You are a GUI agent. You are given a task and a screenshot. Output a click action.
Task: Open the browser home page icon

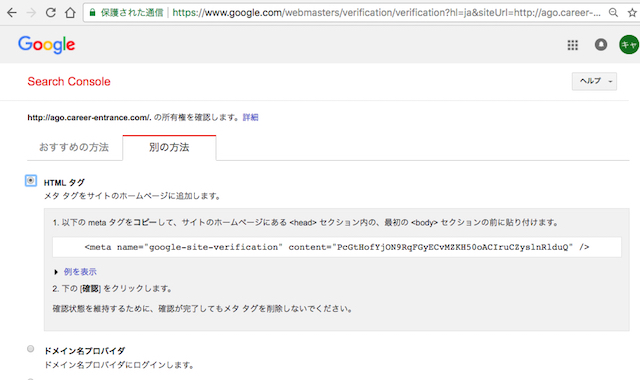coord(70,13)
